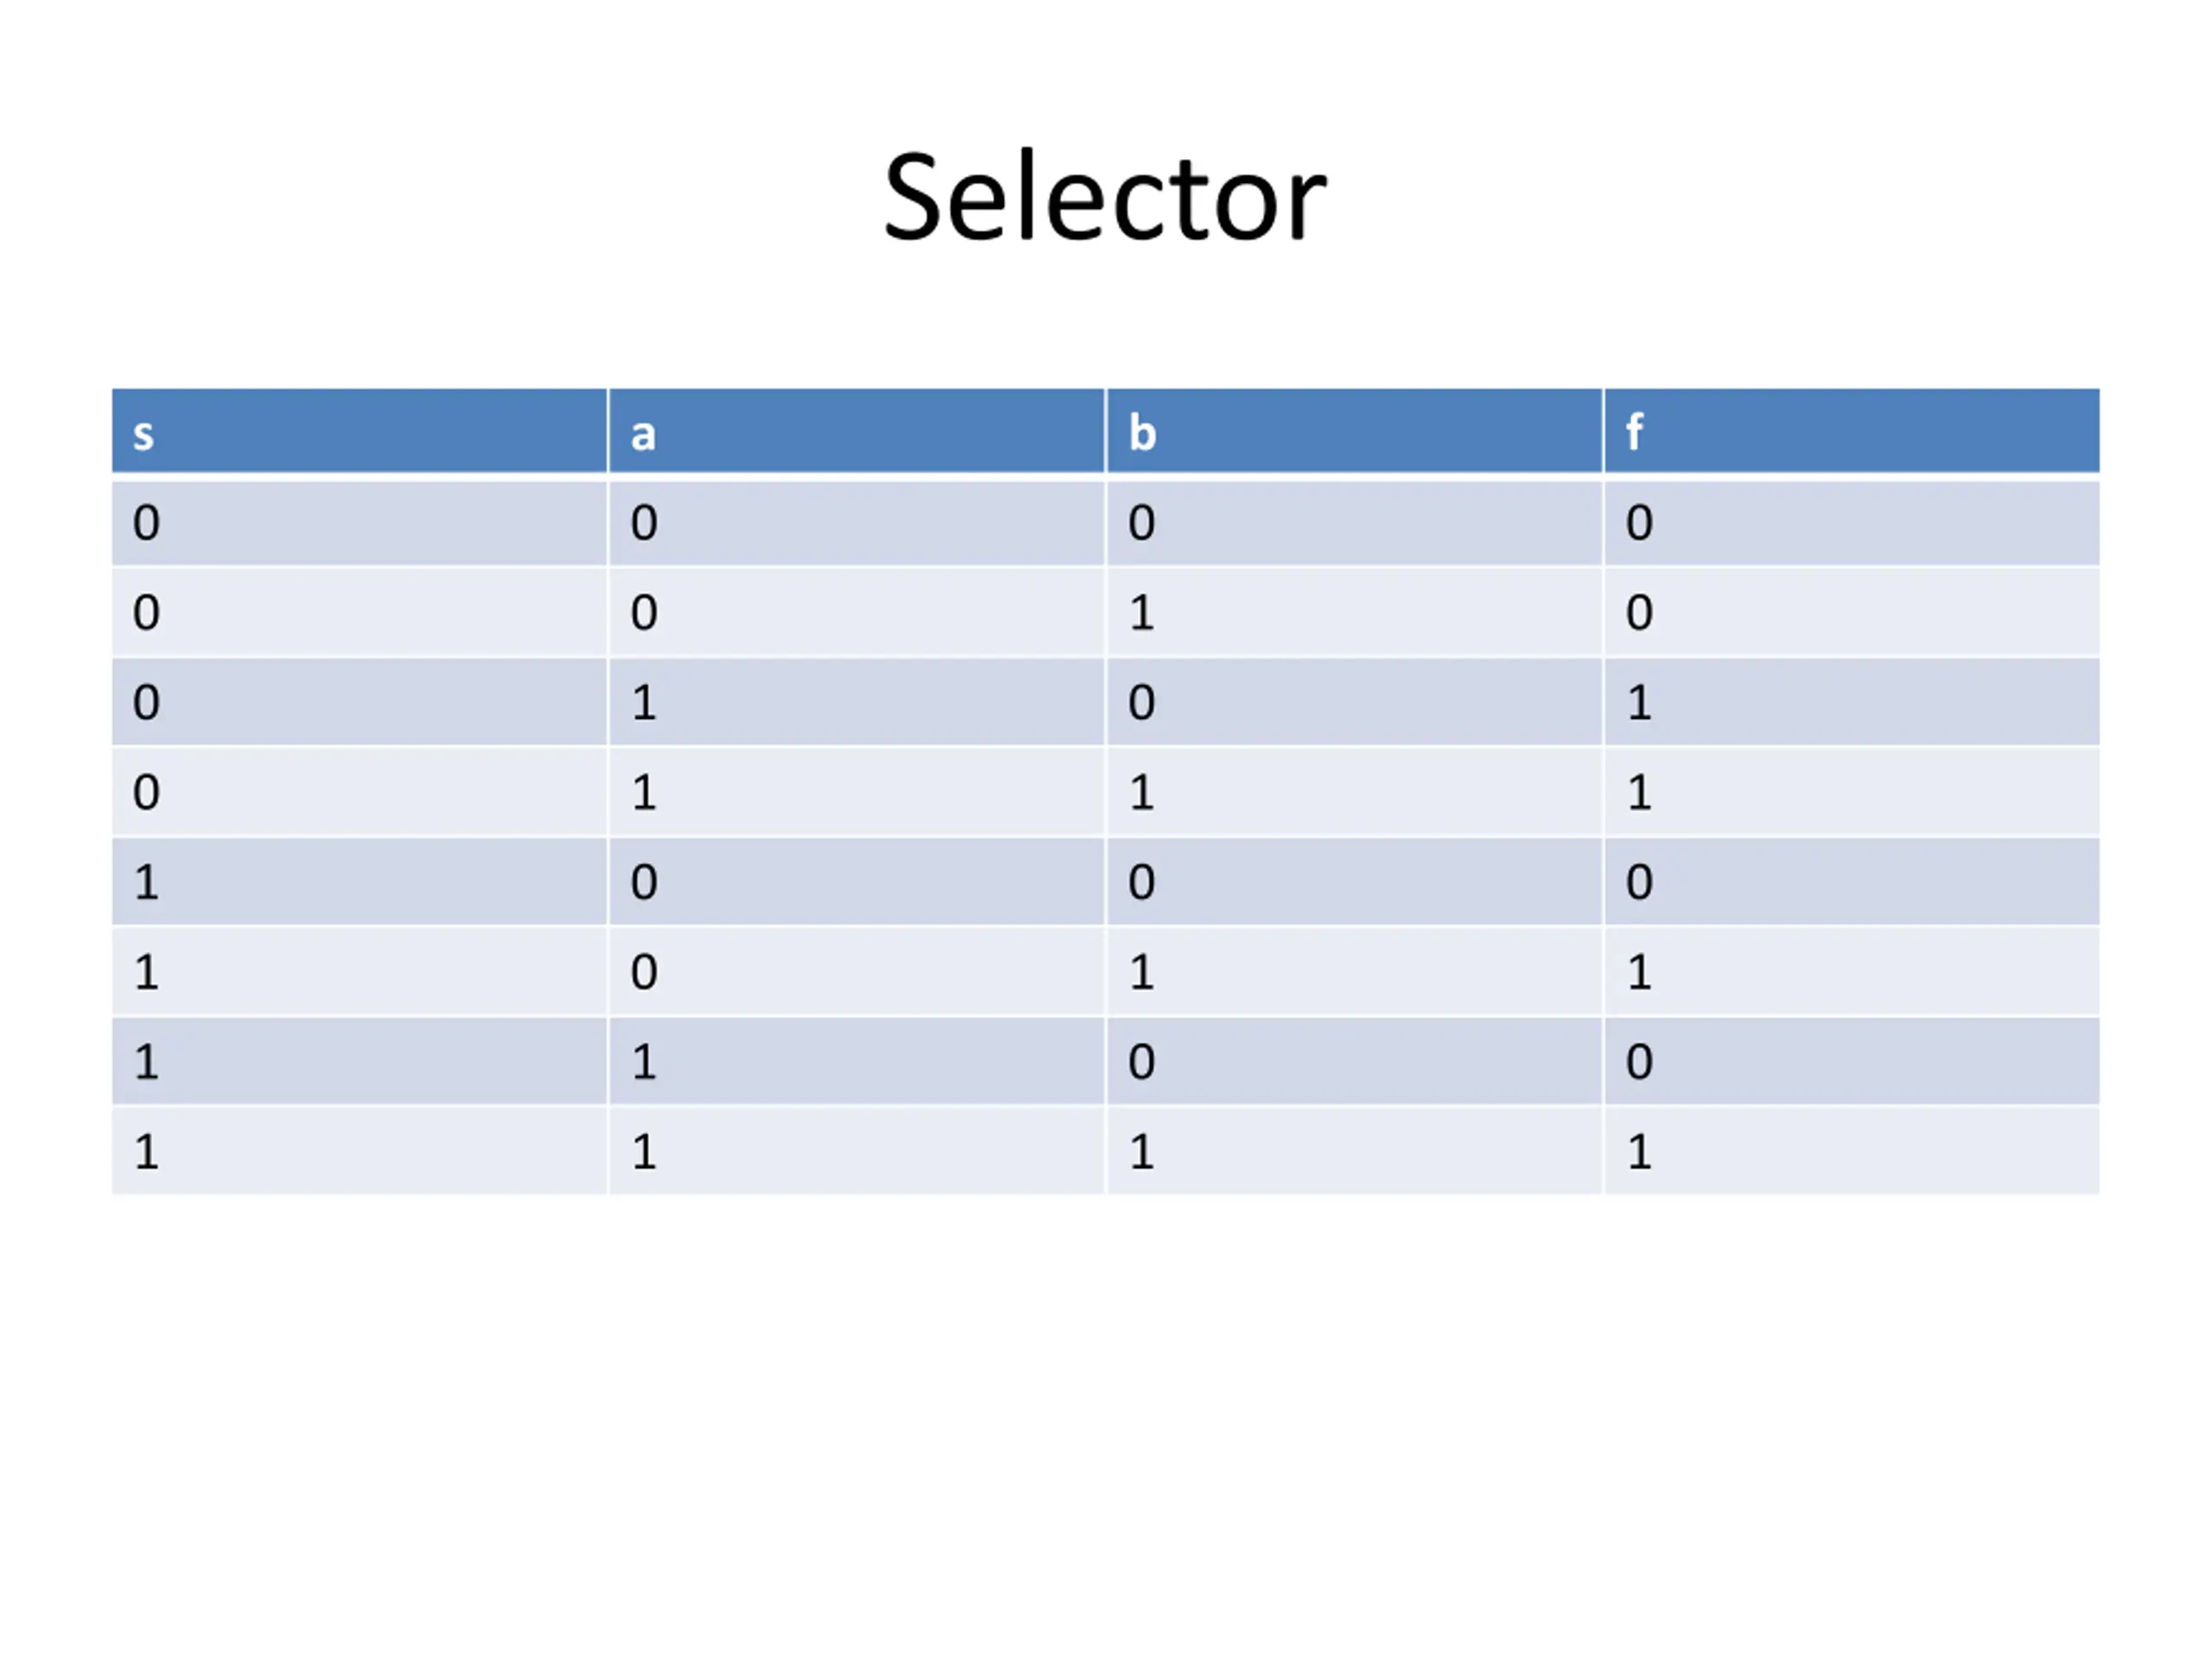Select the 'b' column header cell
The height and width of the screenshot is (1659, 2212).
click(x=1354, y=431)
